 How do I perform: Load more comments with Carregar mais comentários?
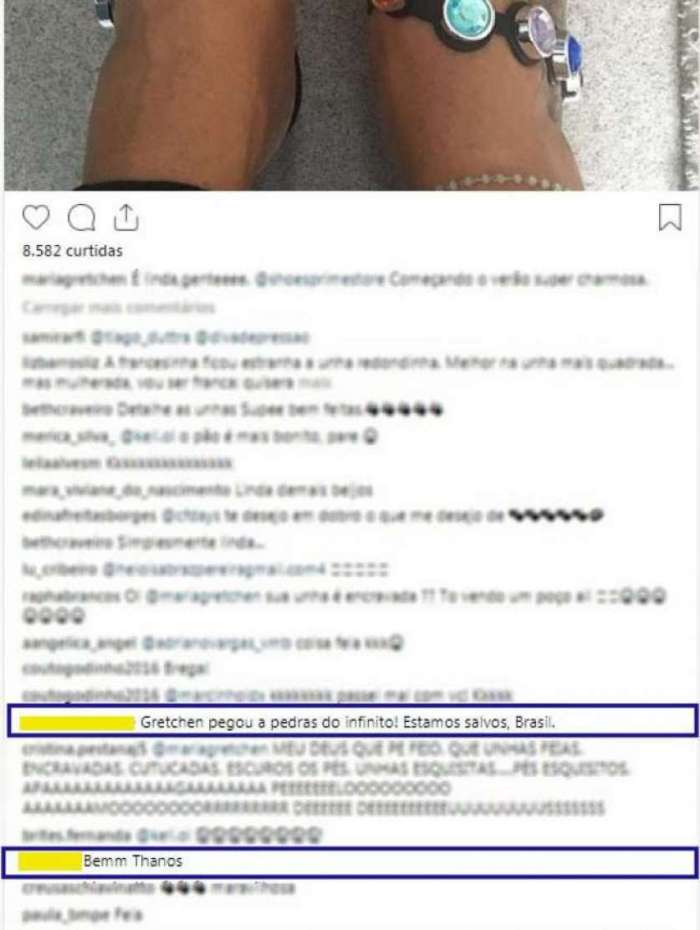pyautogui.click(x=118, y=307)
